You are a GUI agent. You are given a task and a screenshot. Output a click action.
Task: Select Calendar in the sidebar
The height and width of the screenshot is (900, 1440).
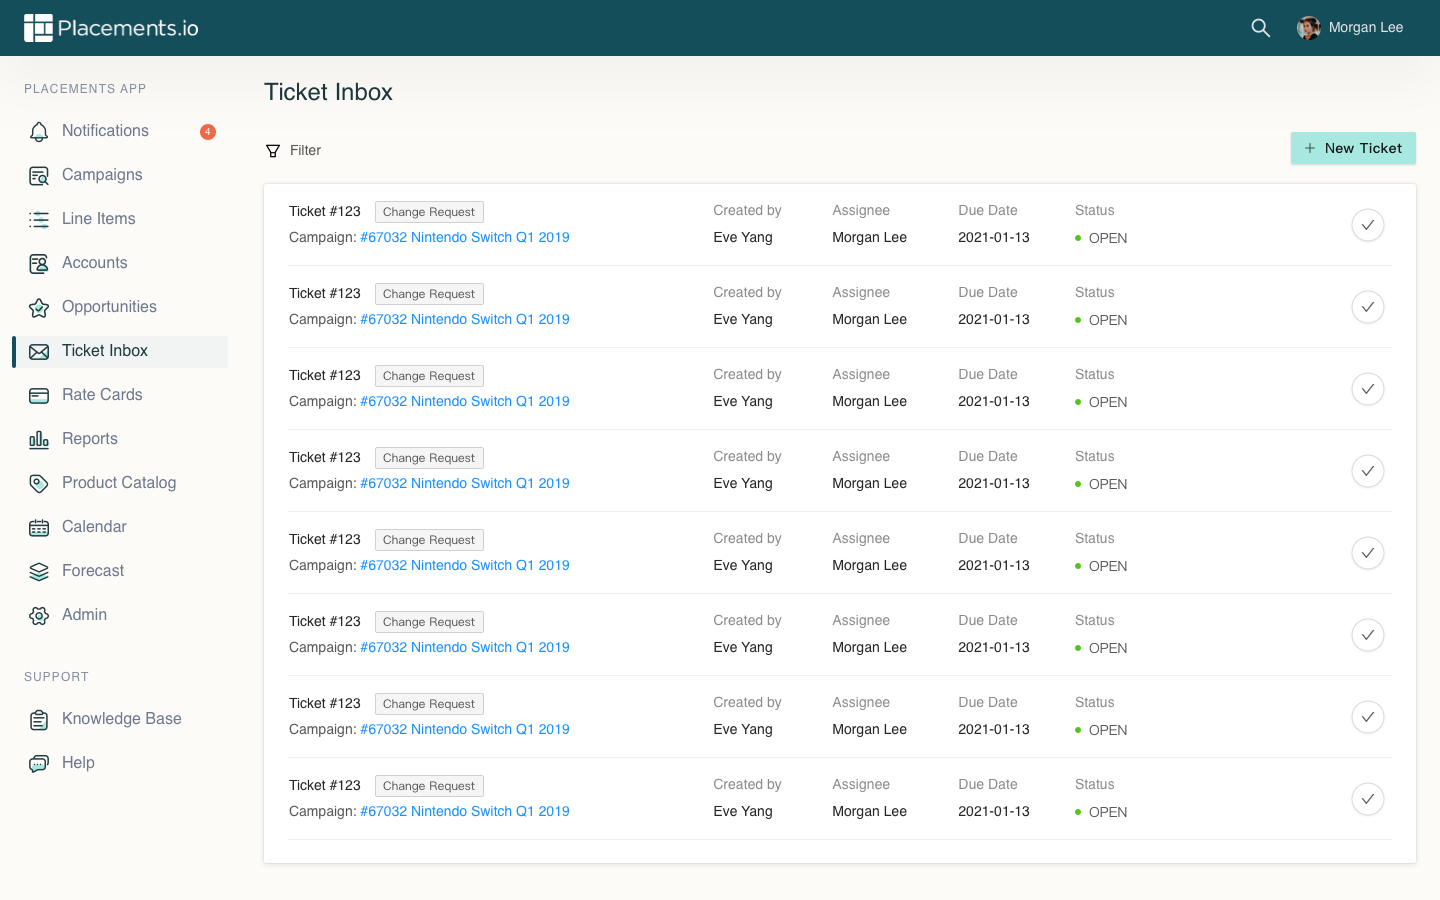[x=94, y=527]
